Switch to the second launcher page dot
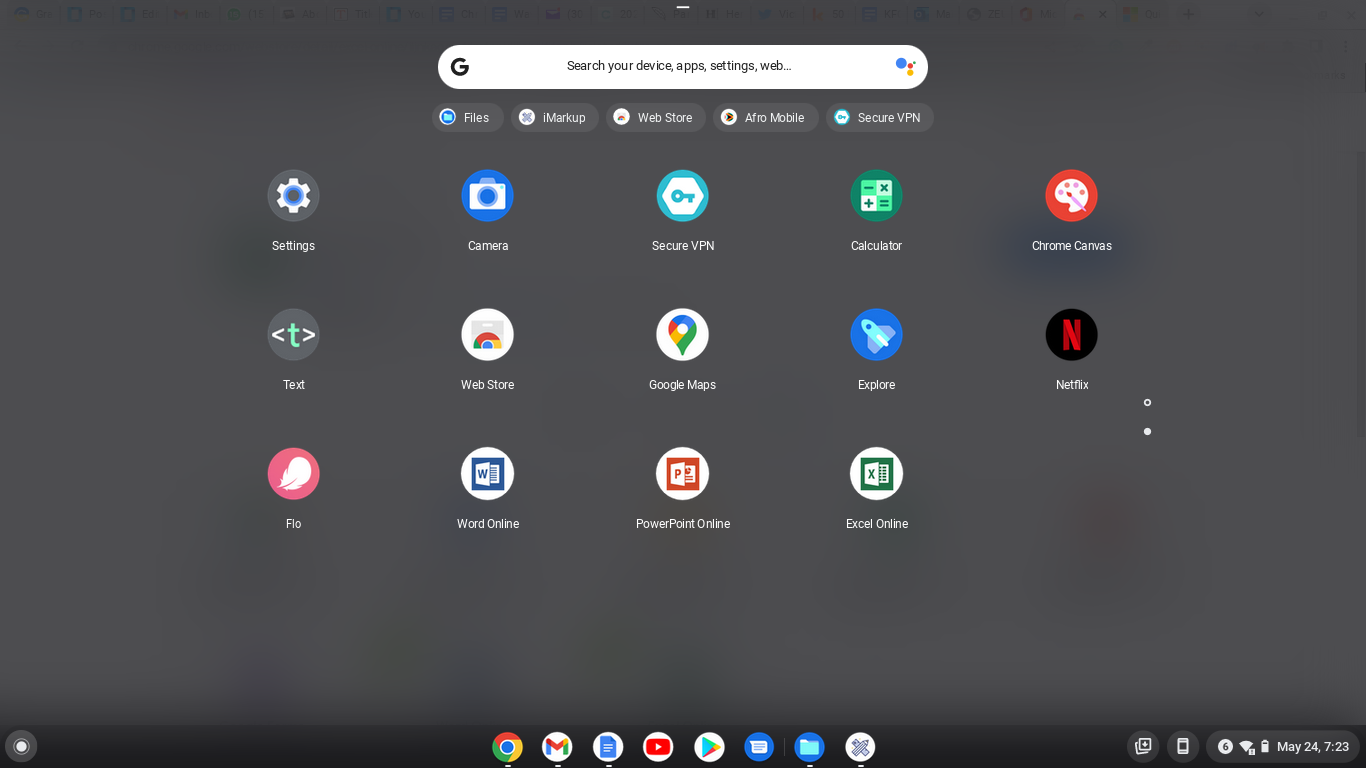Viewport: 1366px width, 768px height. (1147, 431)
